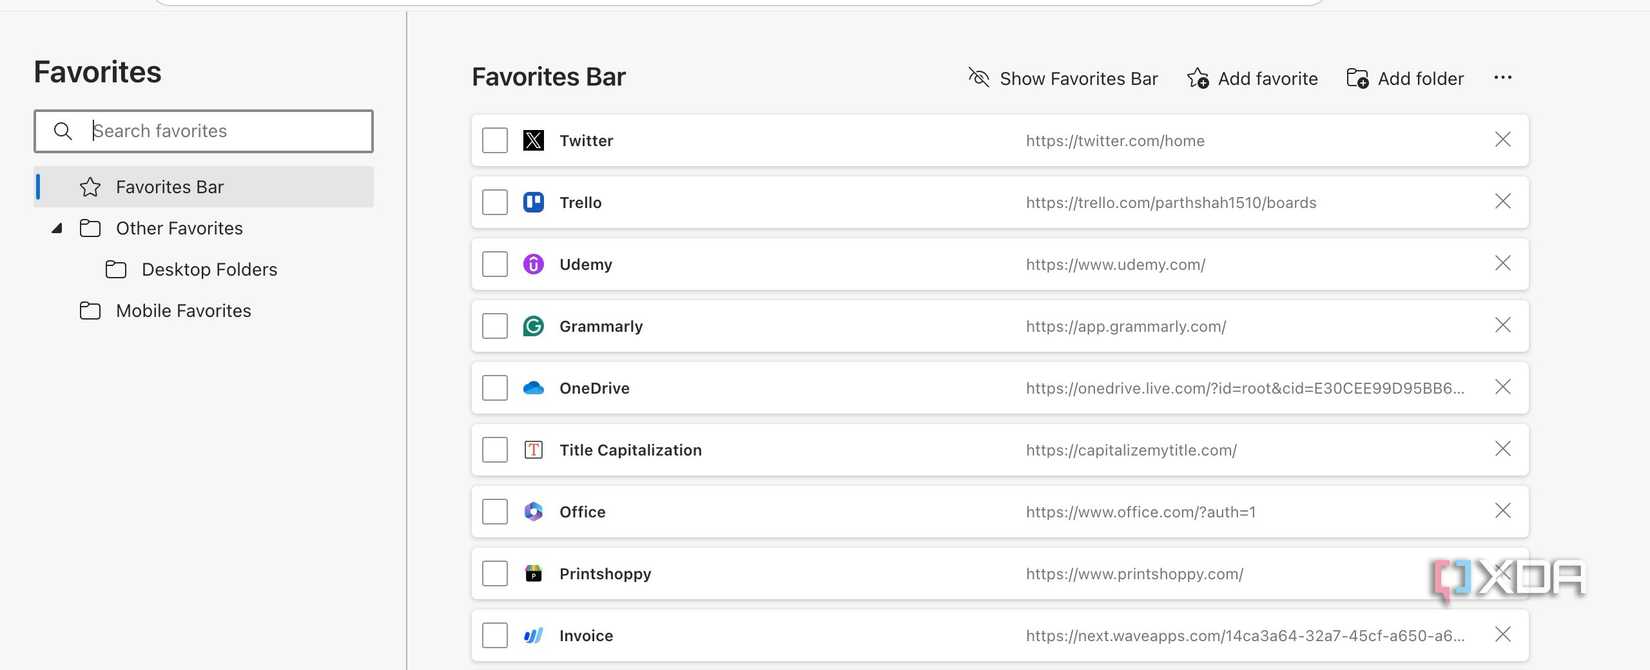This screenshot has height=670, width=1650.
Task: Click the Grammarly favorite name
Action: 601,327
